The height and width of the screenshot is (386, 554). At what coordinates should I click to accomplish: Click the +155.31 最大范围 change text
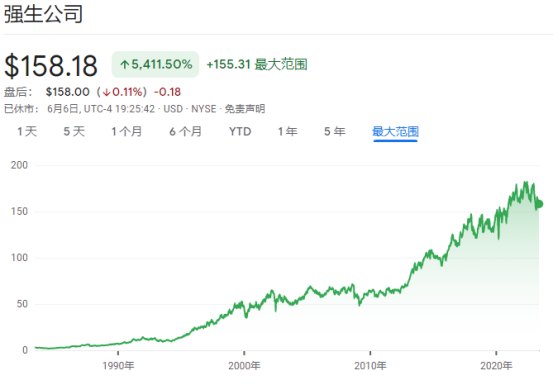coord(257,65)
